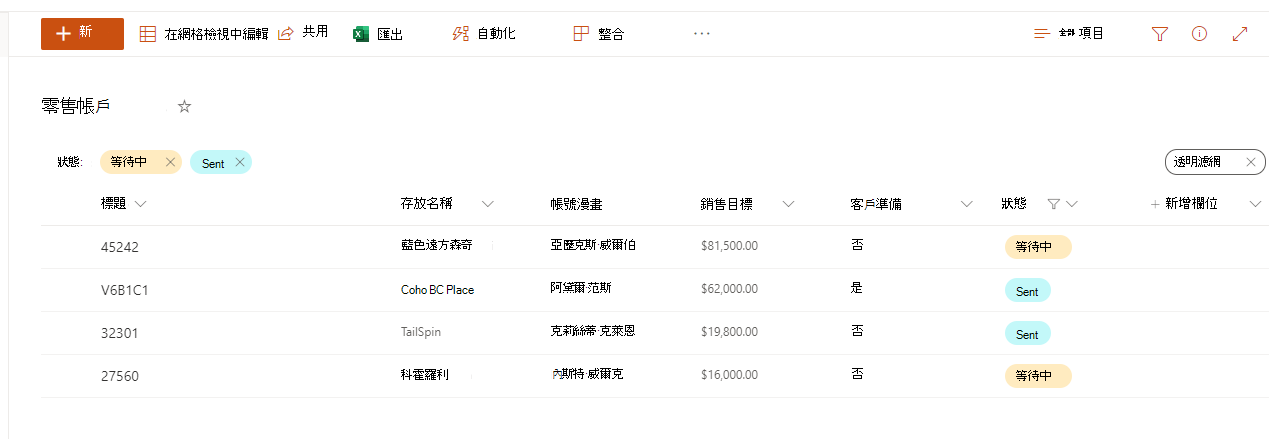Open the 自動化 automation menu
The height and width of the screenshot is (439, 1269).
[x=484, y=34]
